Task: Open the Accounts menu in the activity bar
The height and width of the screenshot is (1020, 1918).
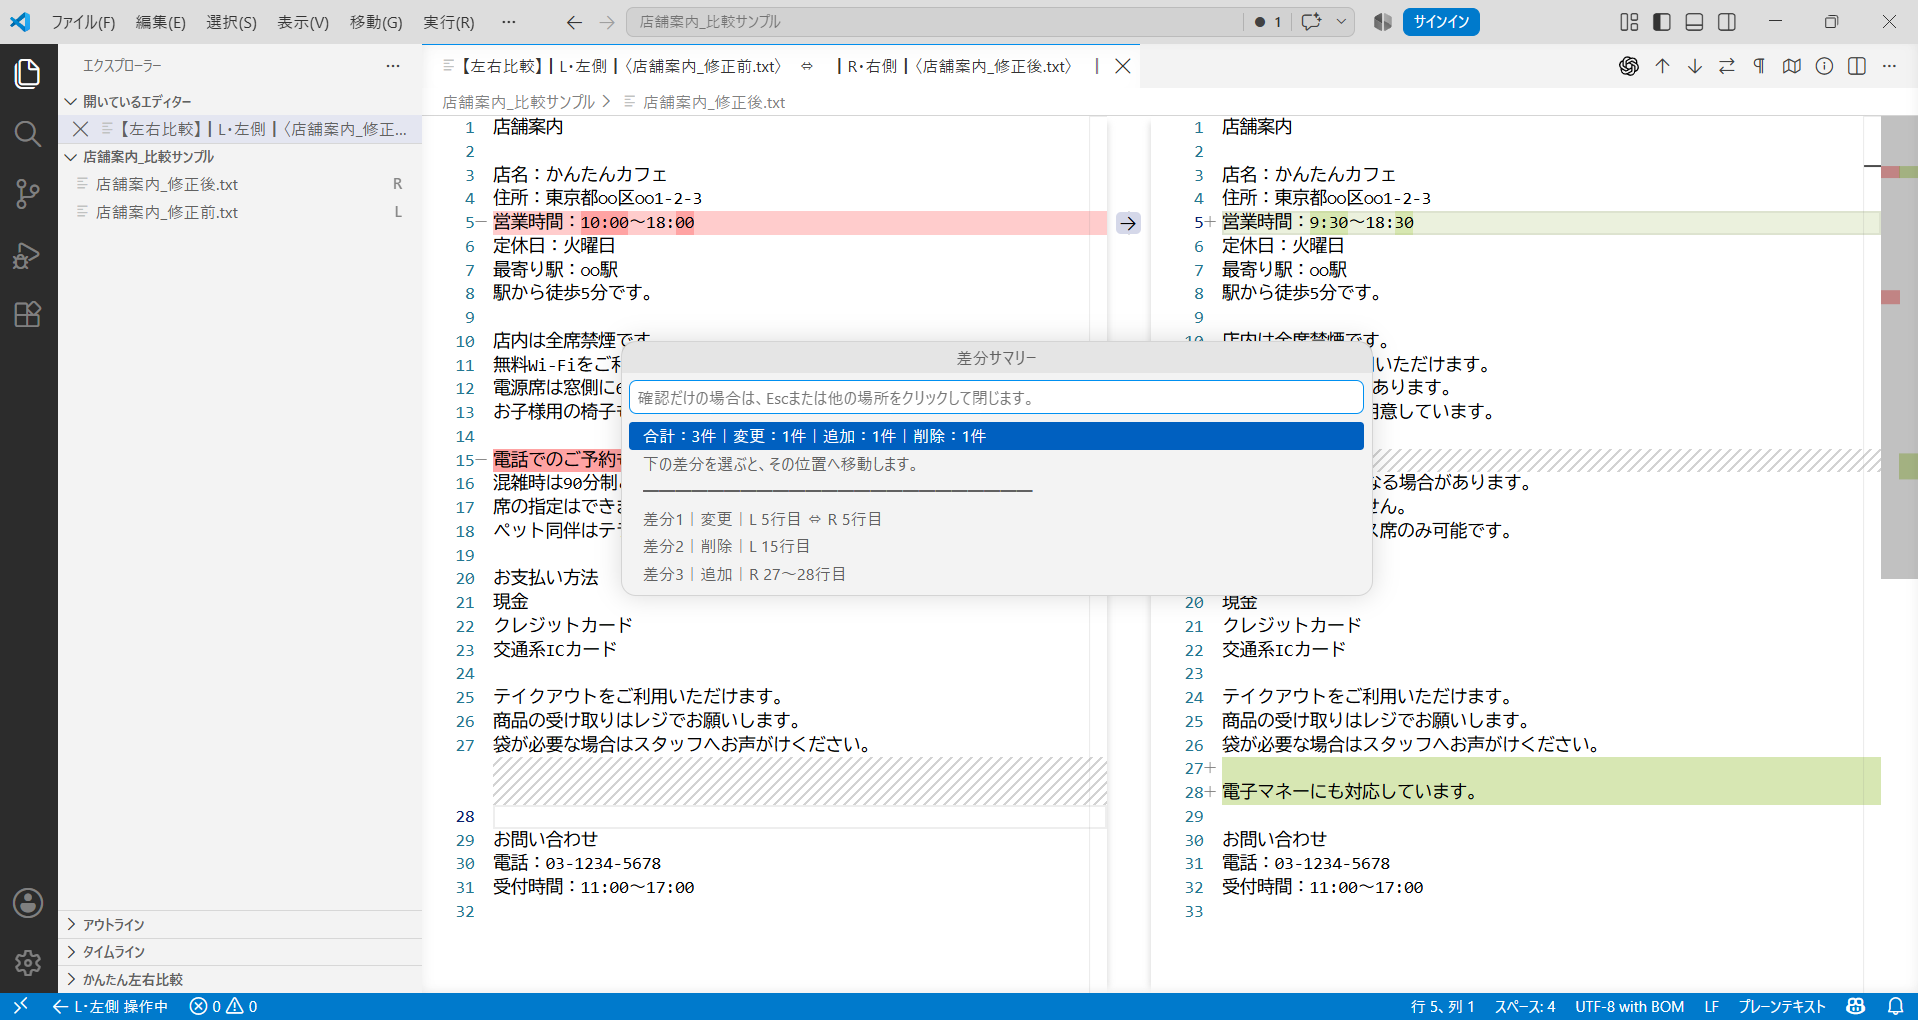Action: 28,903
